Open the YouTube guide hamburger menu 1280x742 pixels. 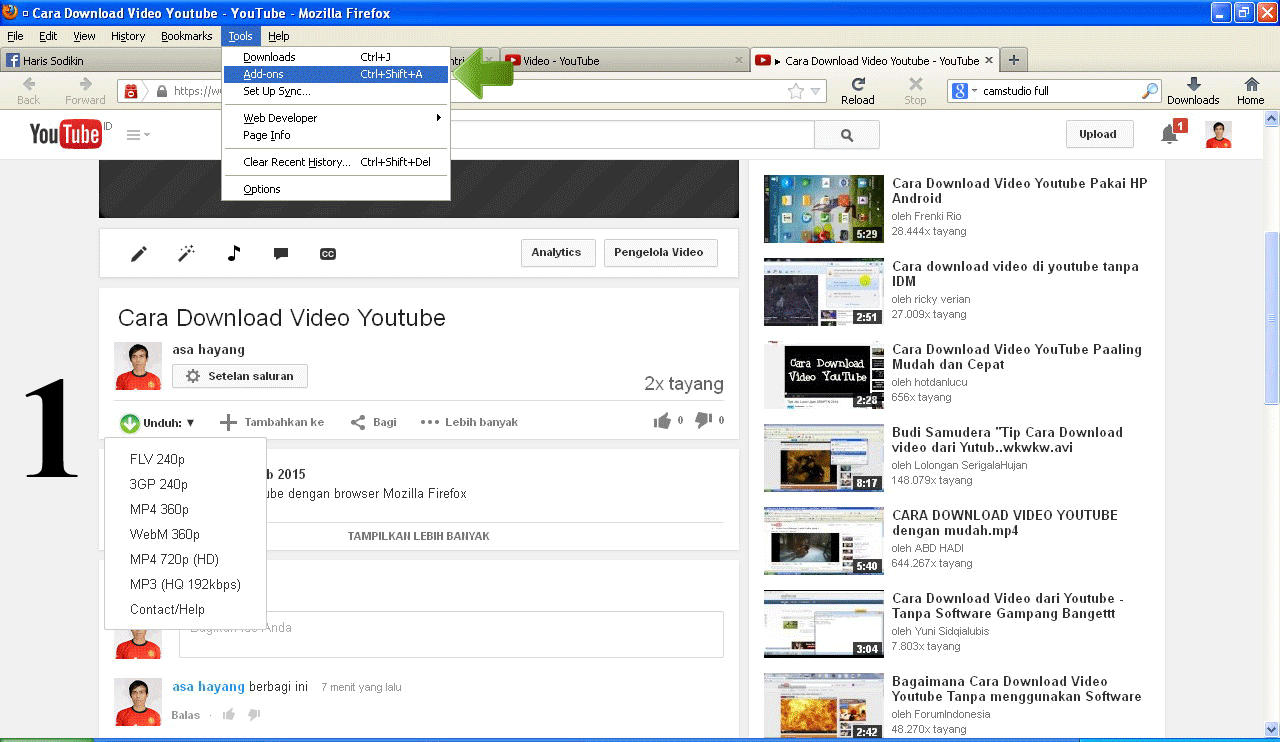139,135
